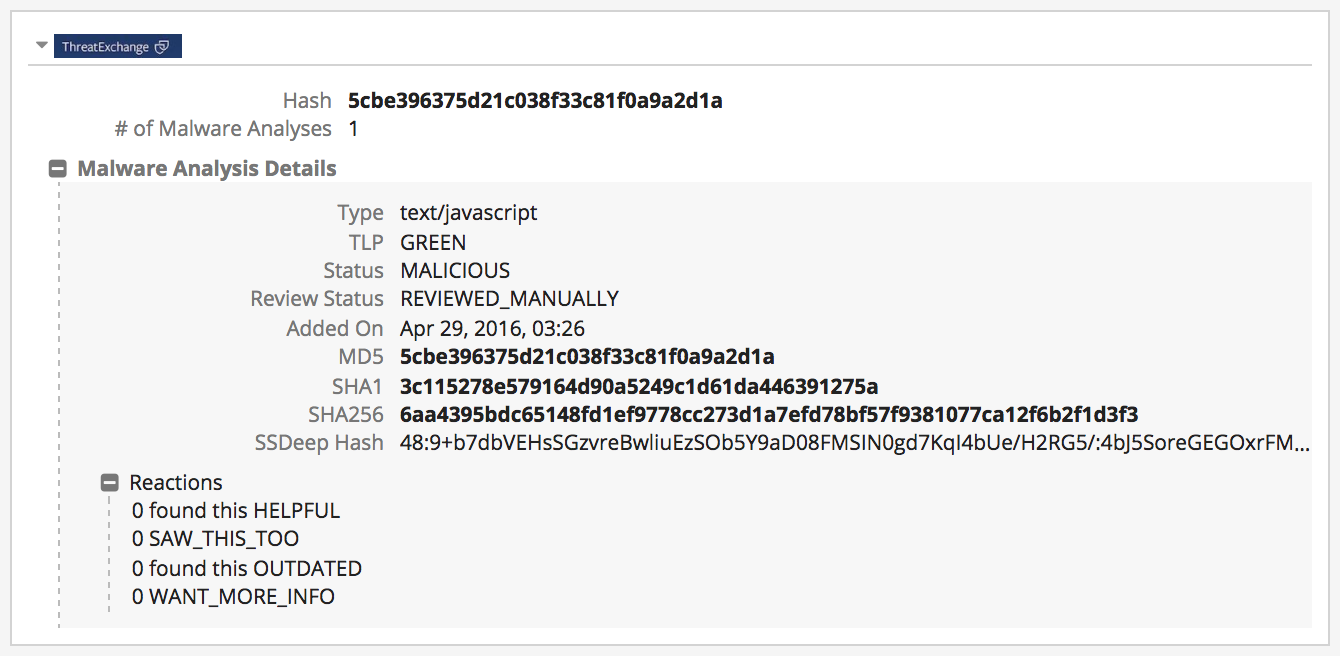Image resolution: width=1340 pixels, height=656 pixels.
Task: Click the MALICIOUS status value
Action: [x=455, y=271]
